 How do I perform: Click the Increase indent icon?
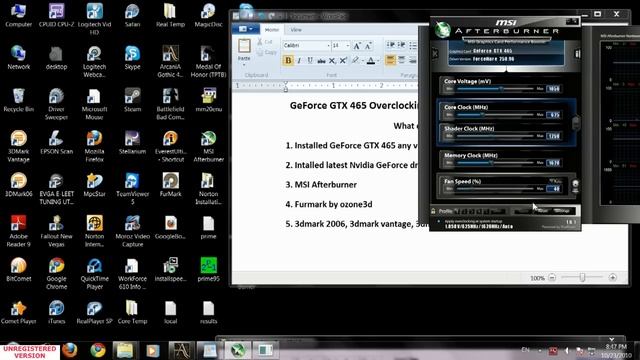(x=402, y=45)
